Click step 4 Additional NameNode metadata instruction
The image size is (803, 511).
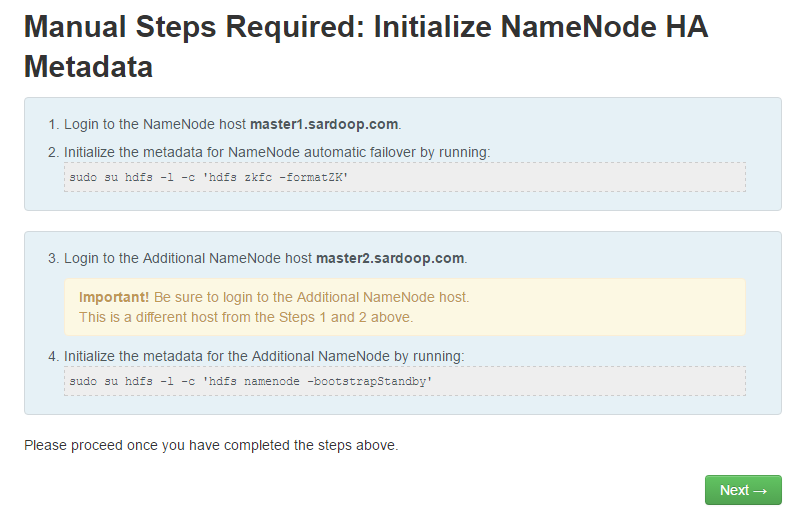click(264, 355)
